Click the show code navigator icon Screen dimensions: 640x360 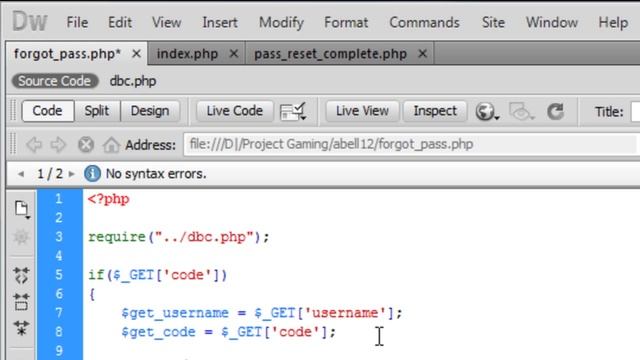21,237
